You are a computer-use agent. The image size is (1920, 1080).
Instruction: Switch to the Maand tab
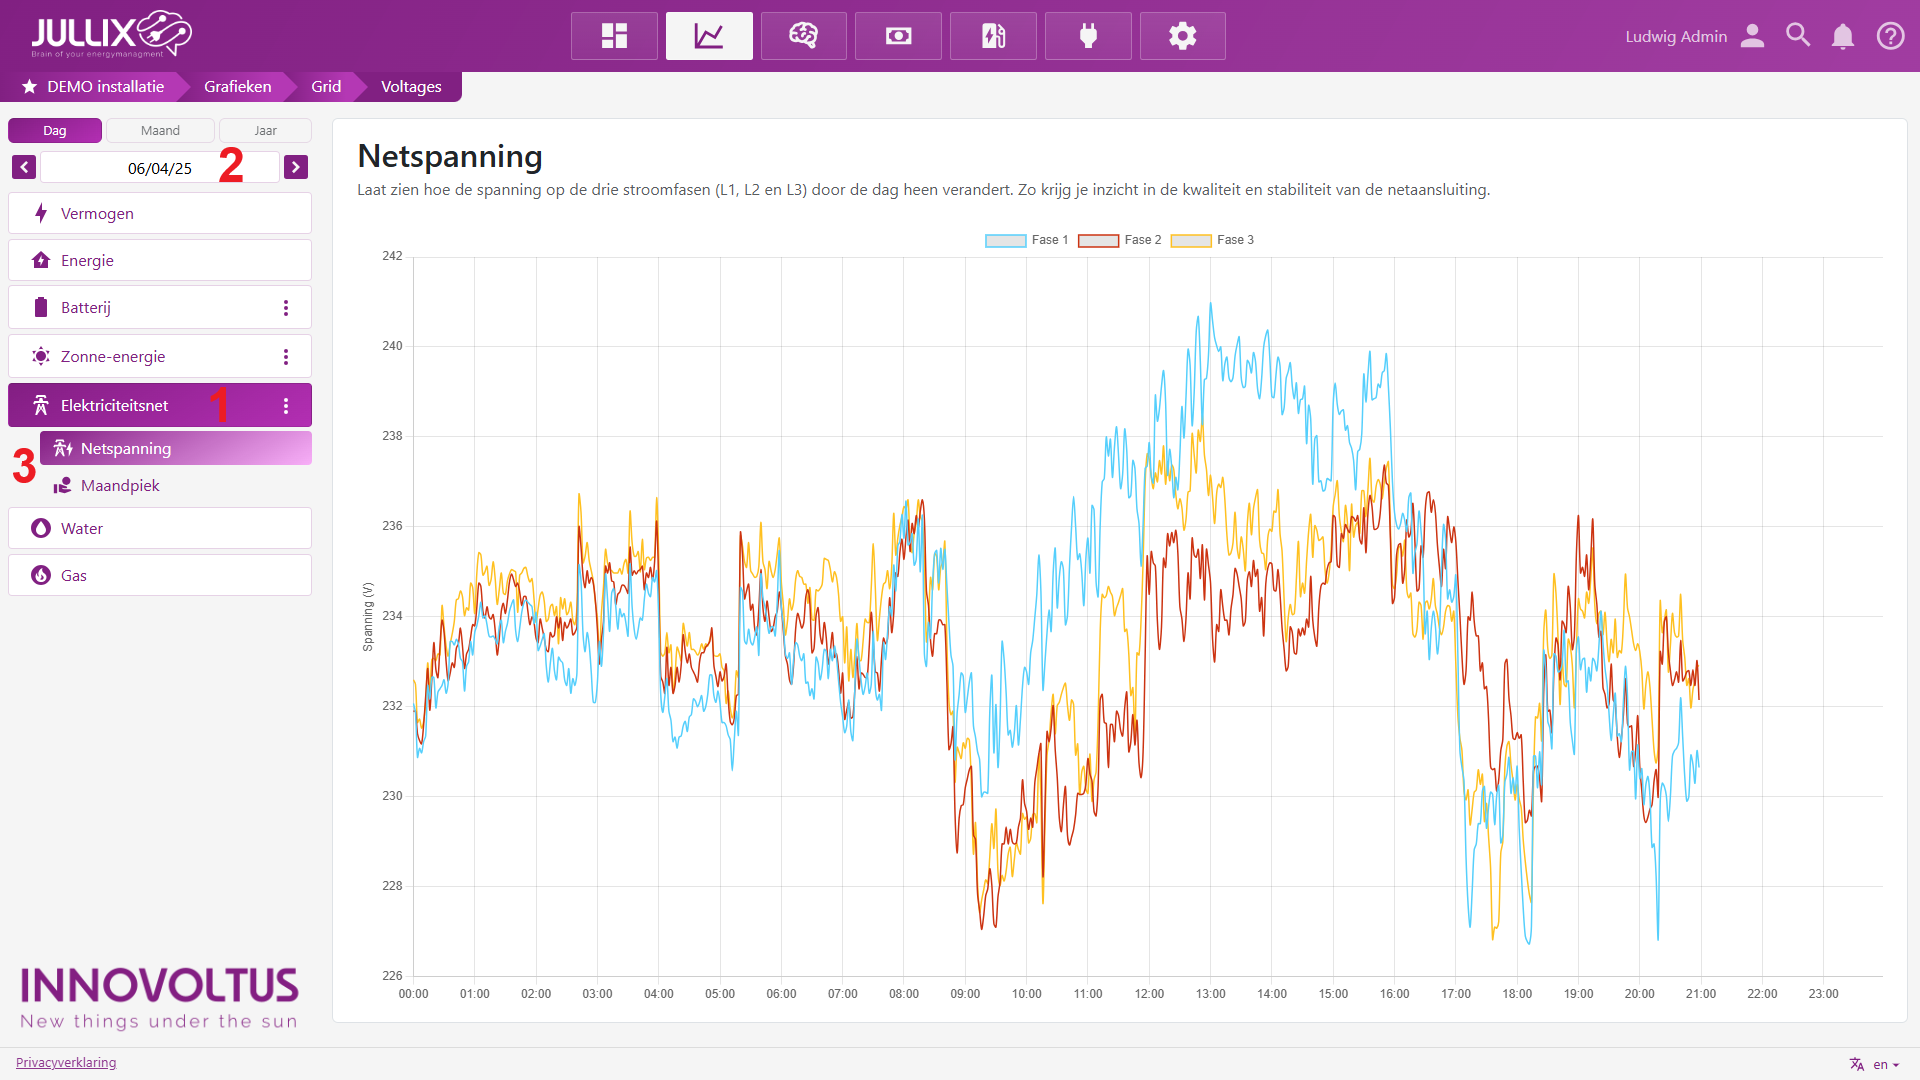click(160, 131)
